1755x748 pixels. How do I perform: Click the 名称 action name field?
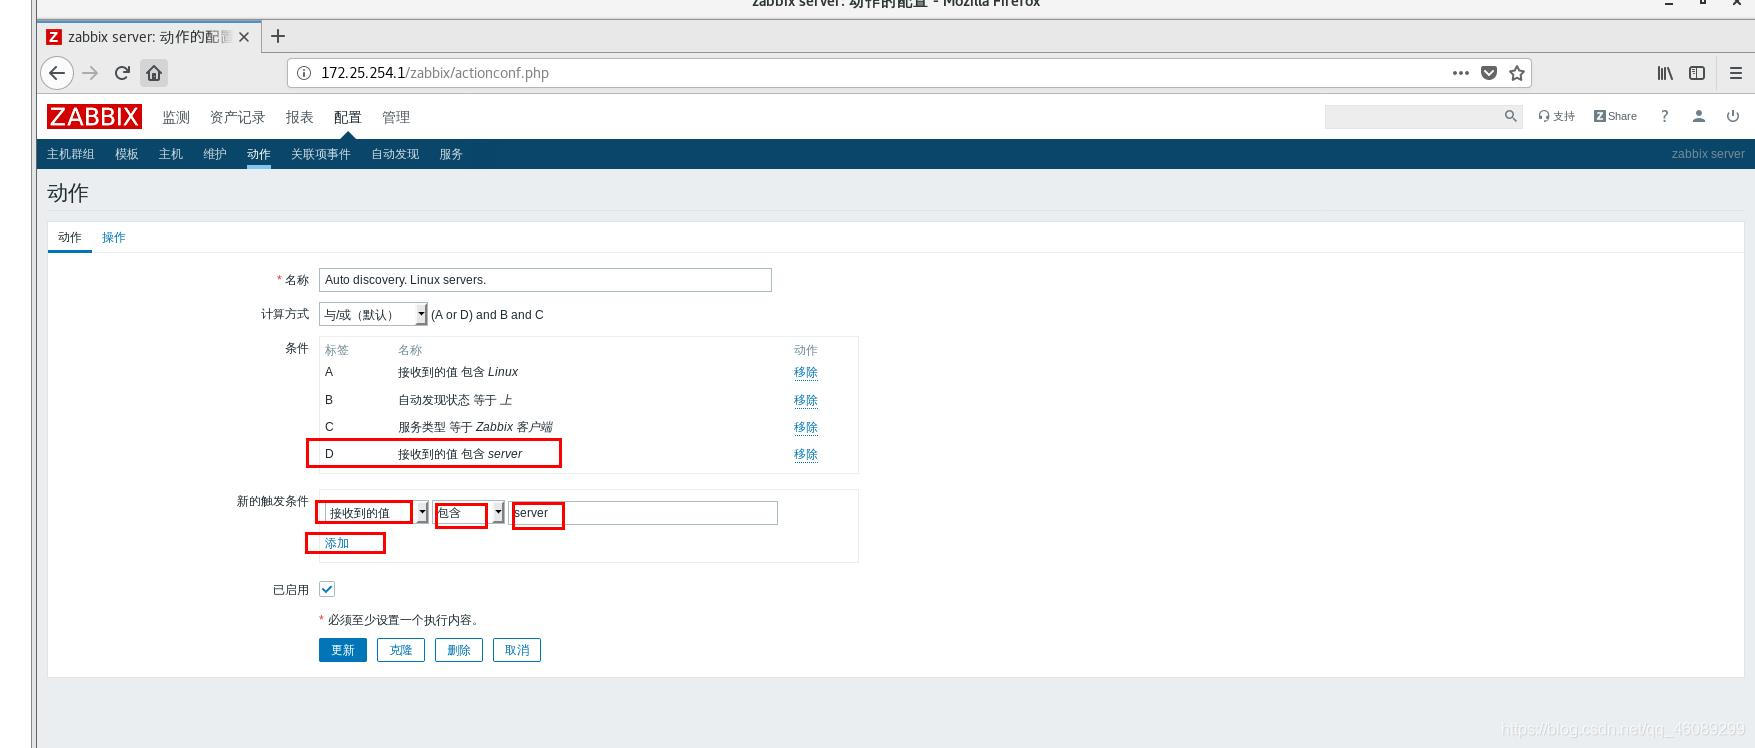click(545, 280)
